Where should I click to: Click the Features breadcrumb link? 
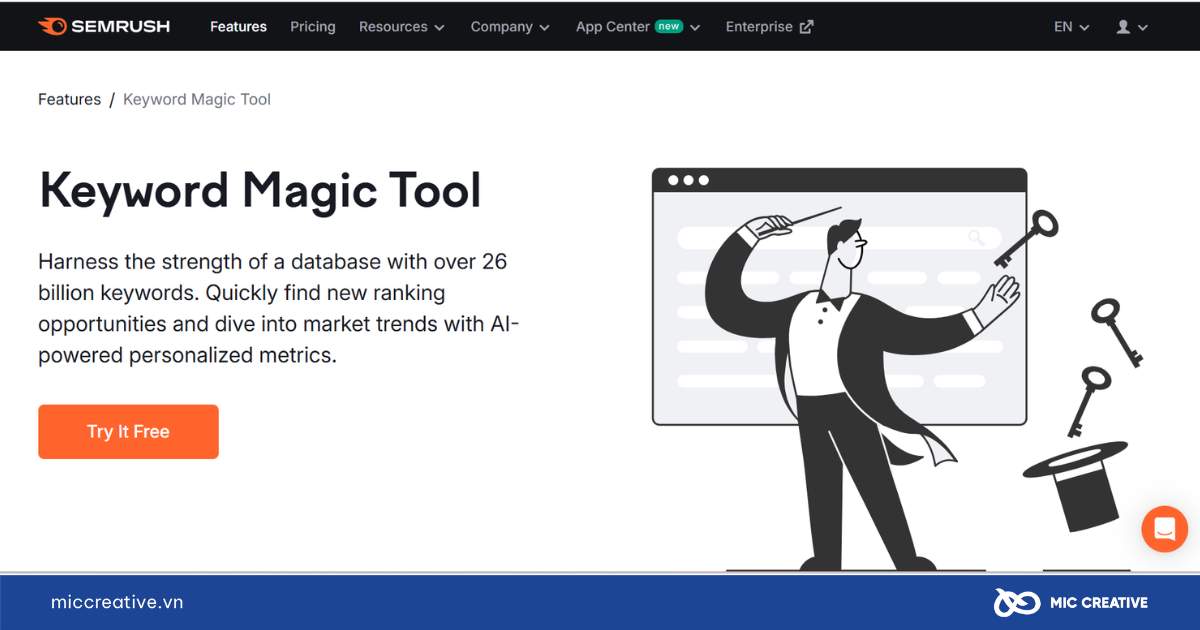(69, 99)
